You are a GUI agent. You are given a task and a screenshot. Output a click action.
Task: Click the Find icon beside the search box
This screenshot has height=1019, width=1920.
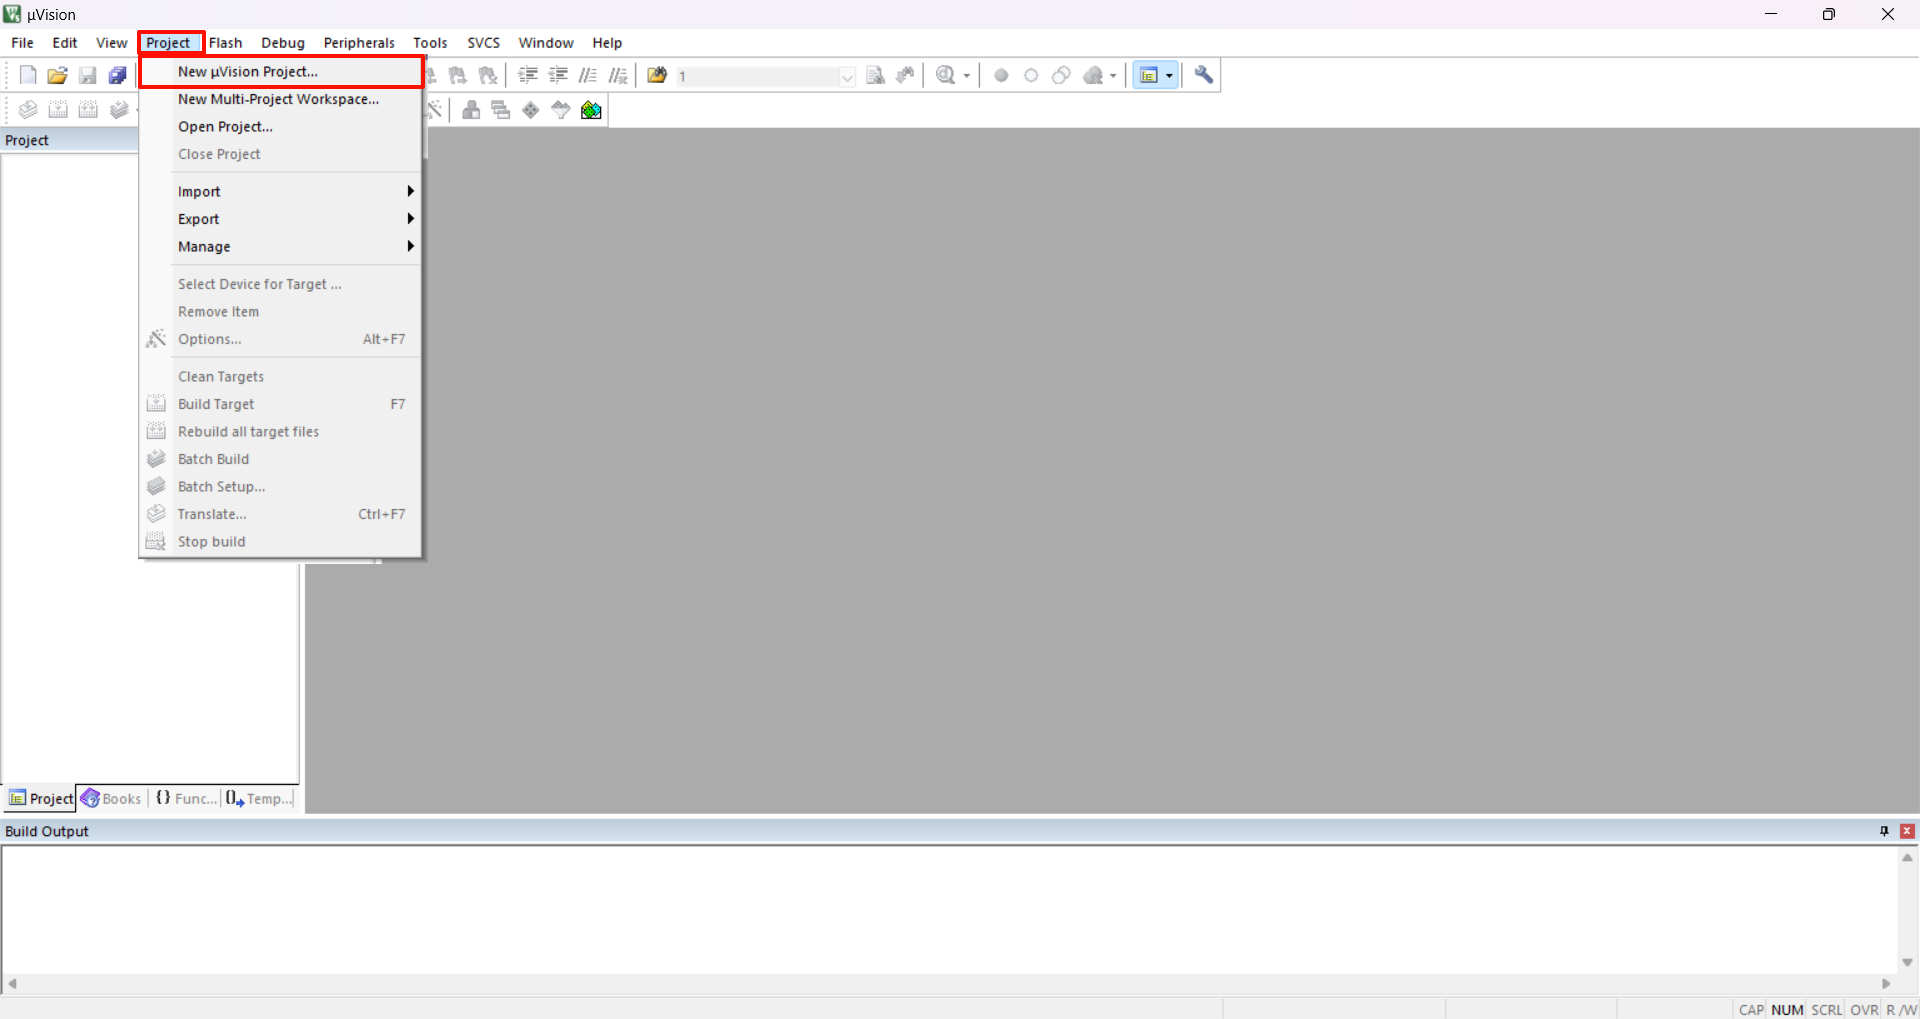[875, 75]
